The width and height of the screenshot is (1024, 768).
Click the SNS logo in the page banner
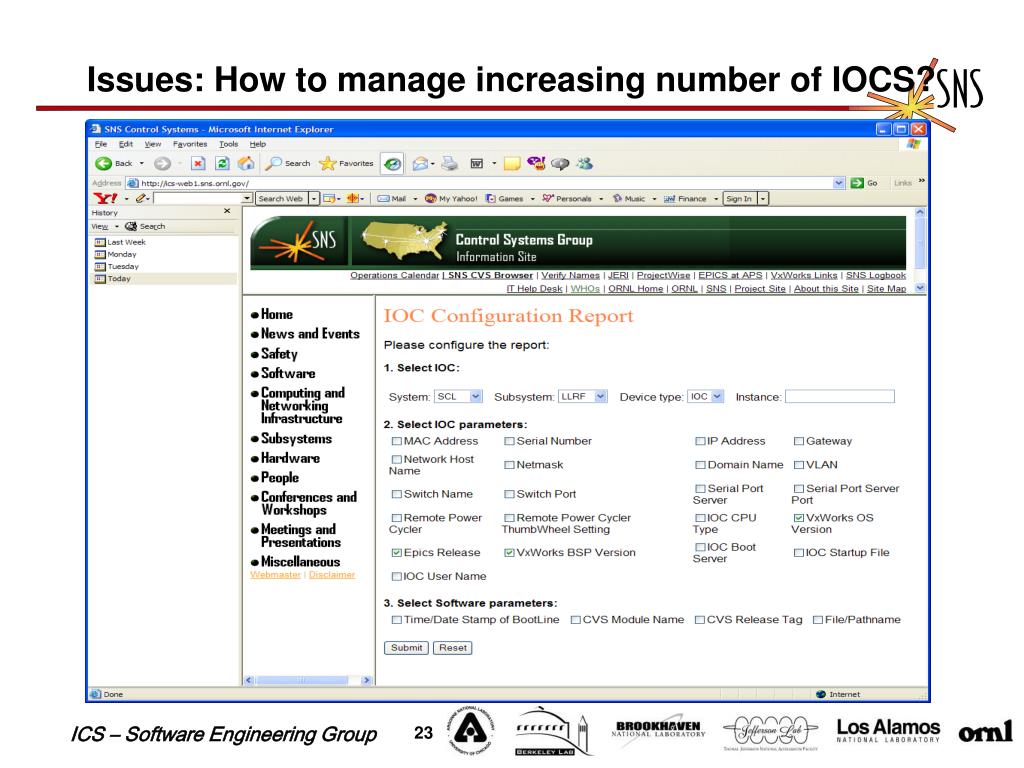click(x=298, y=242)
